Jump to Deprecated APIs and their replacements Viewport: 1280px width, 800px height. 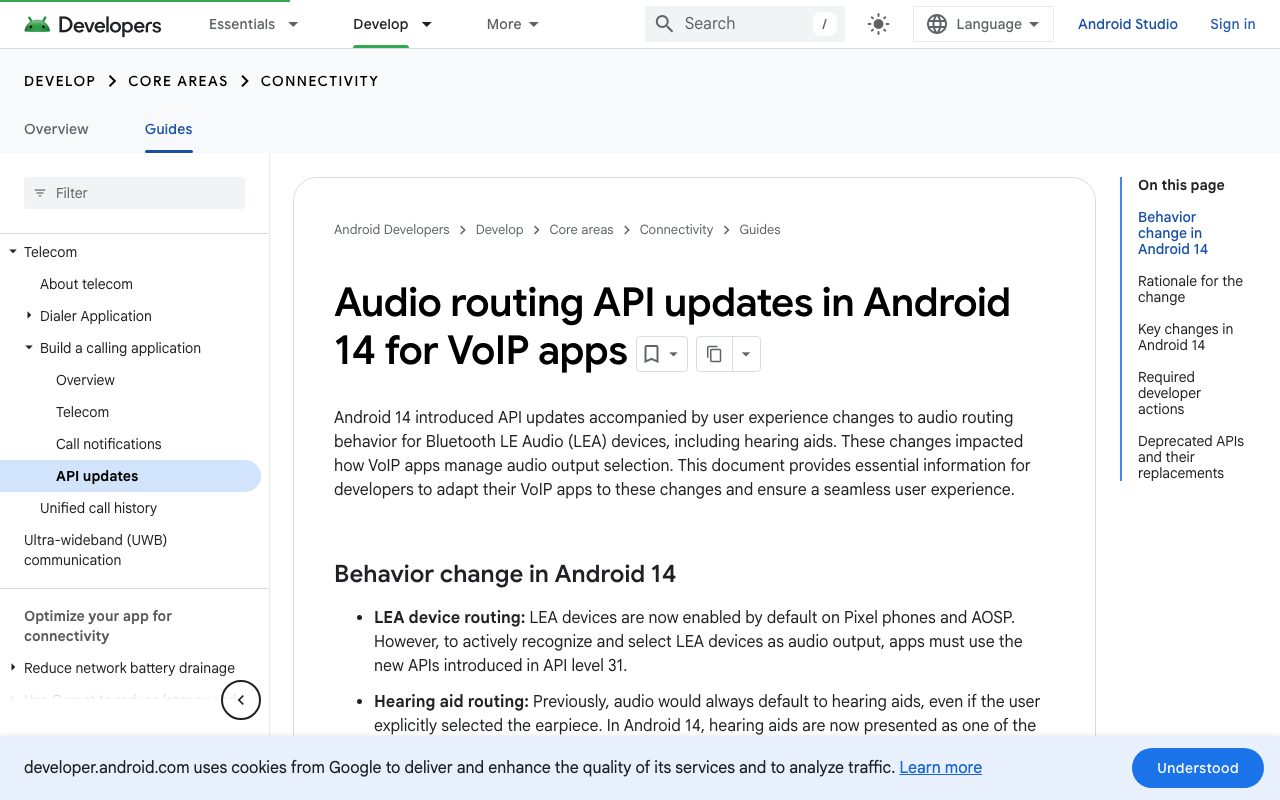pyautogui.click(x=1190, y=457)
